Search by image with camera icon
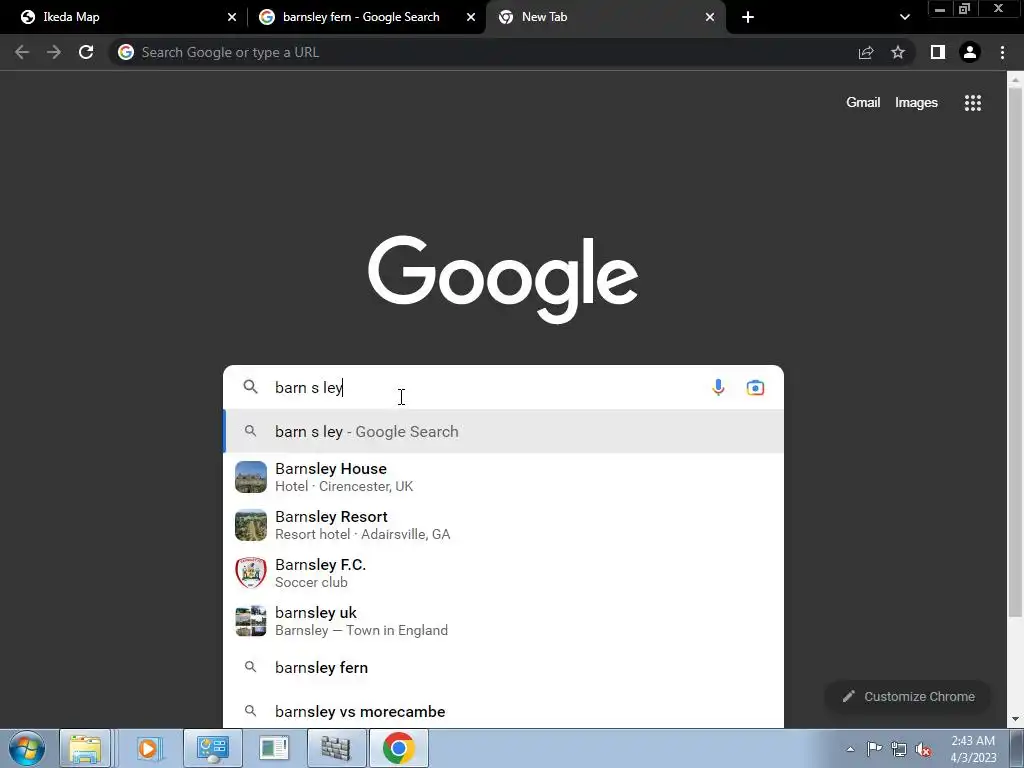The width and height of the screenshot is (1024, 768). click(755, 387)
